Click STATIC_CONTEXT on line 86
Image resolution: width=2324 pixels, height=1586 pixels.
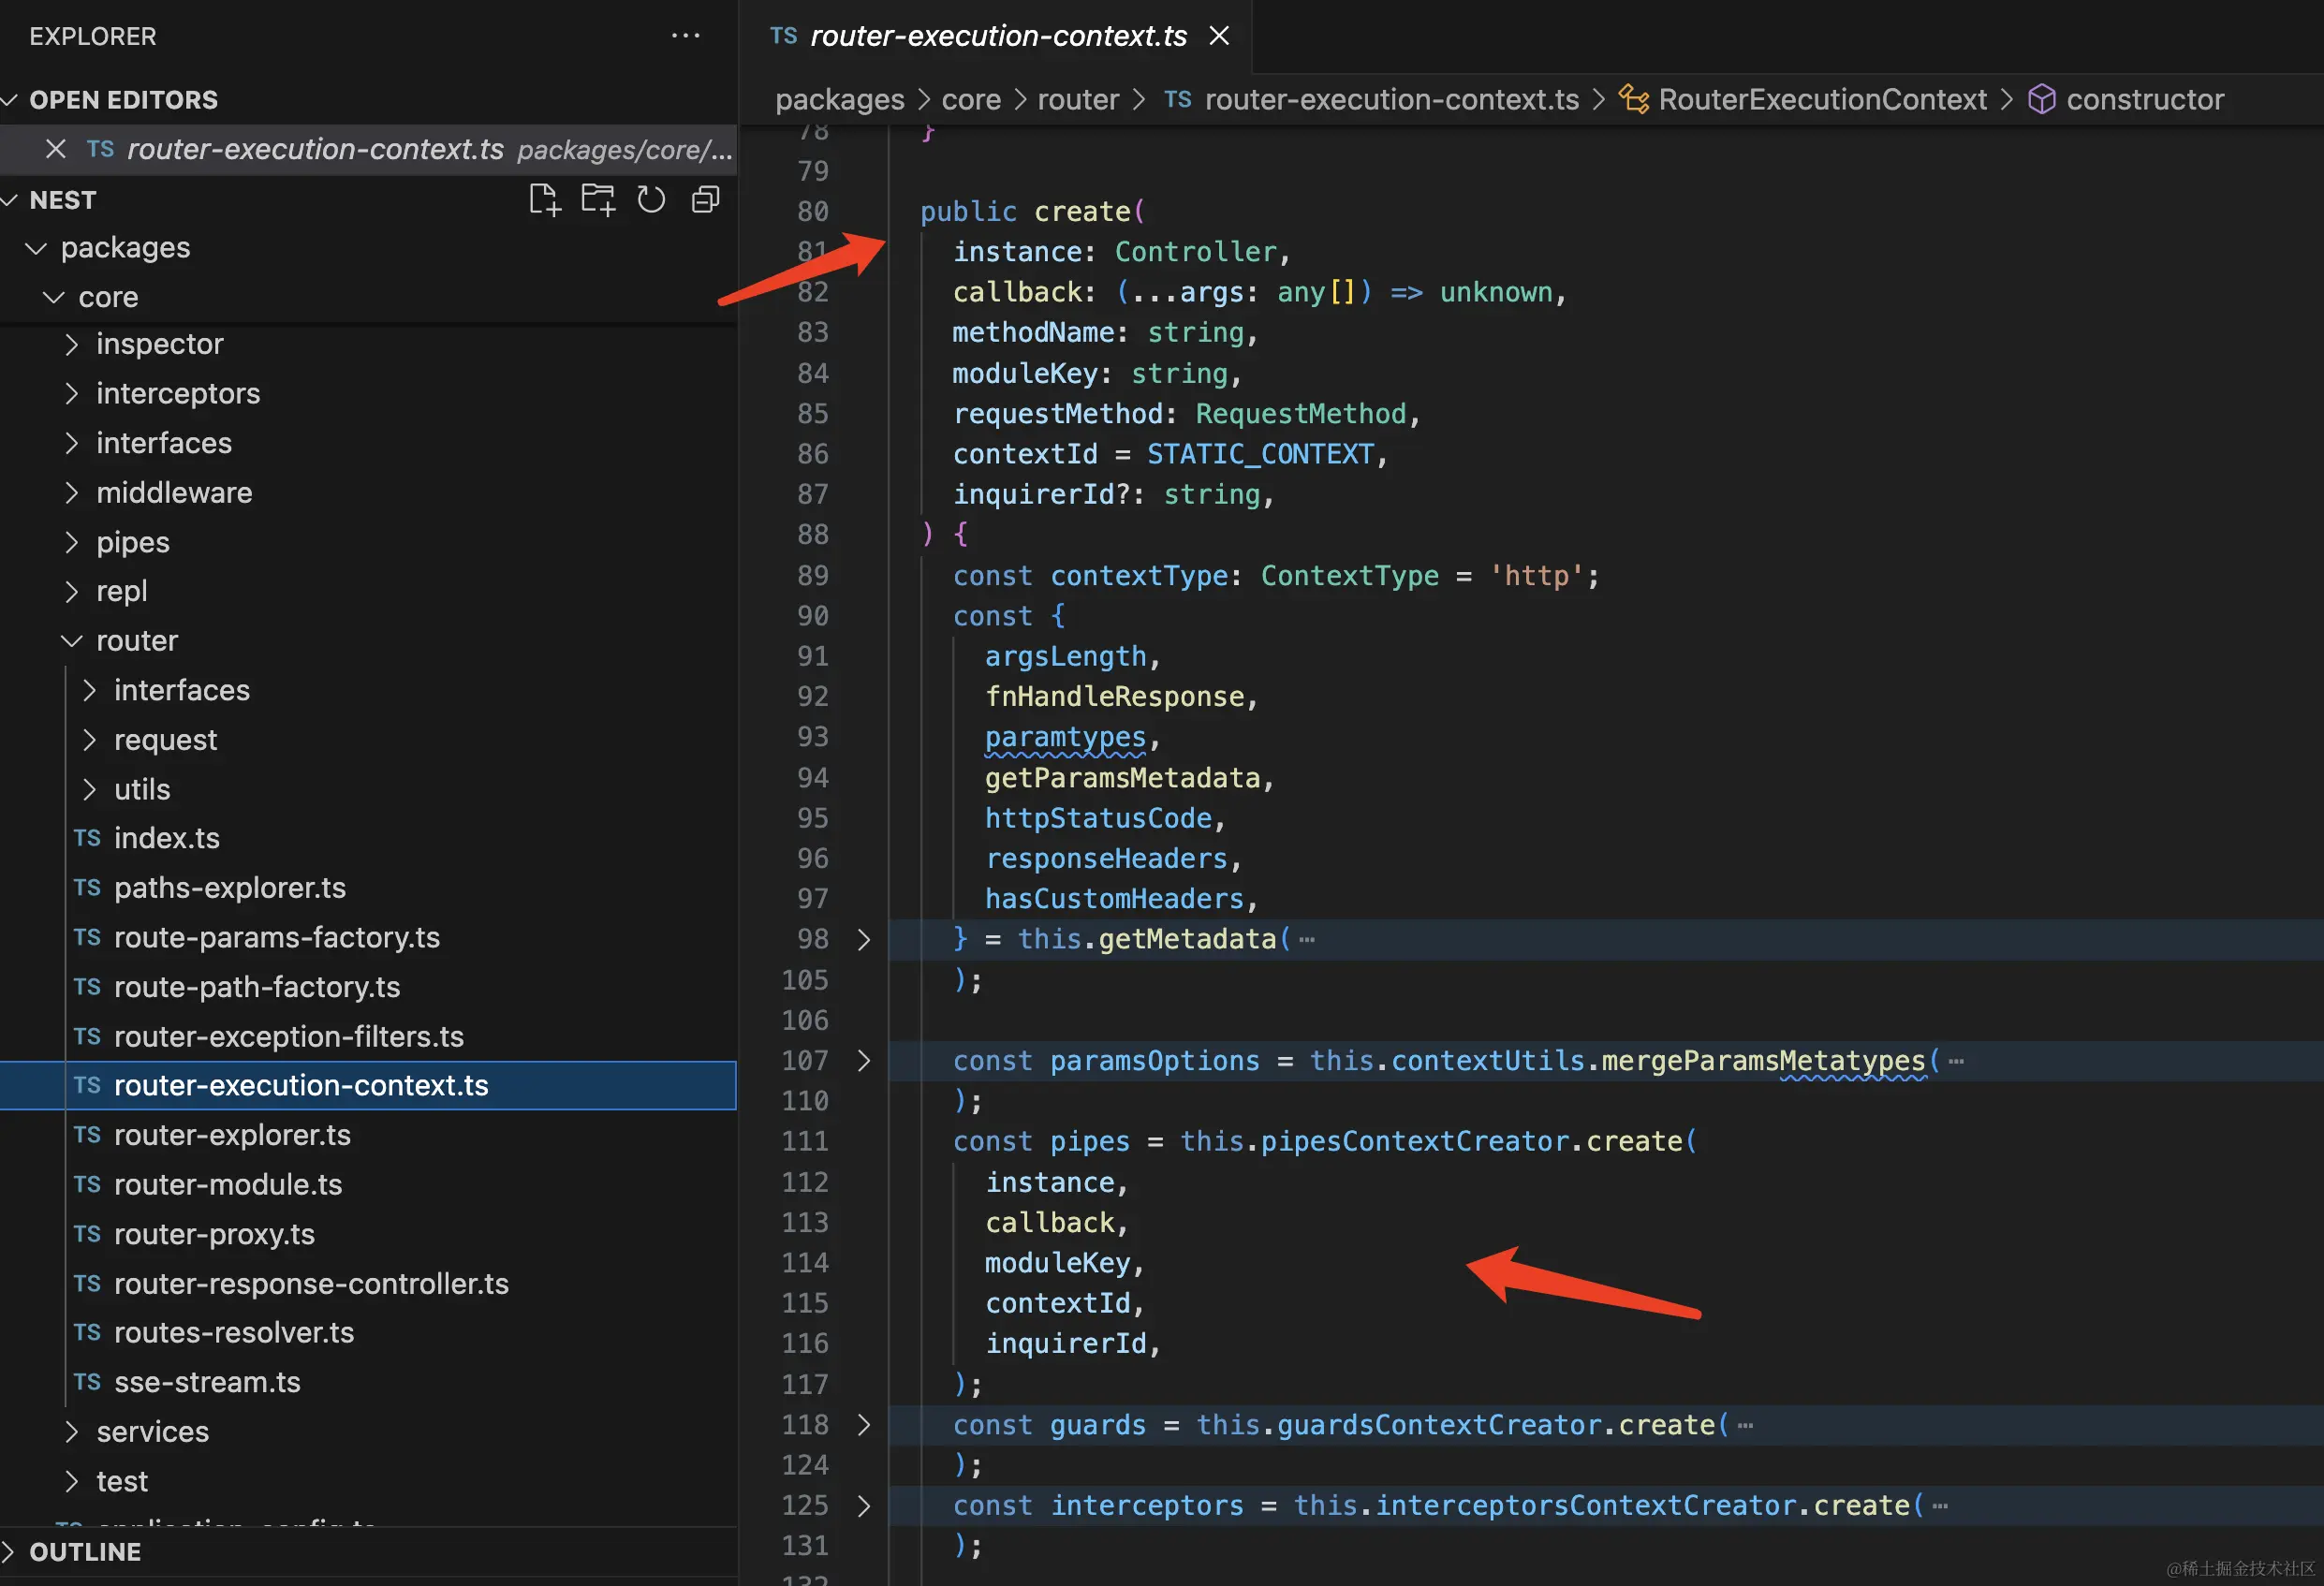[x=1260, y=454]
